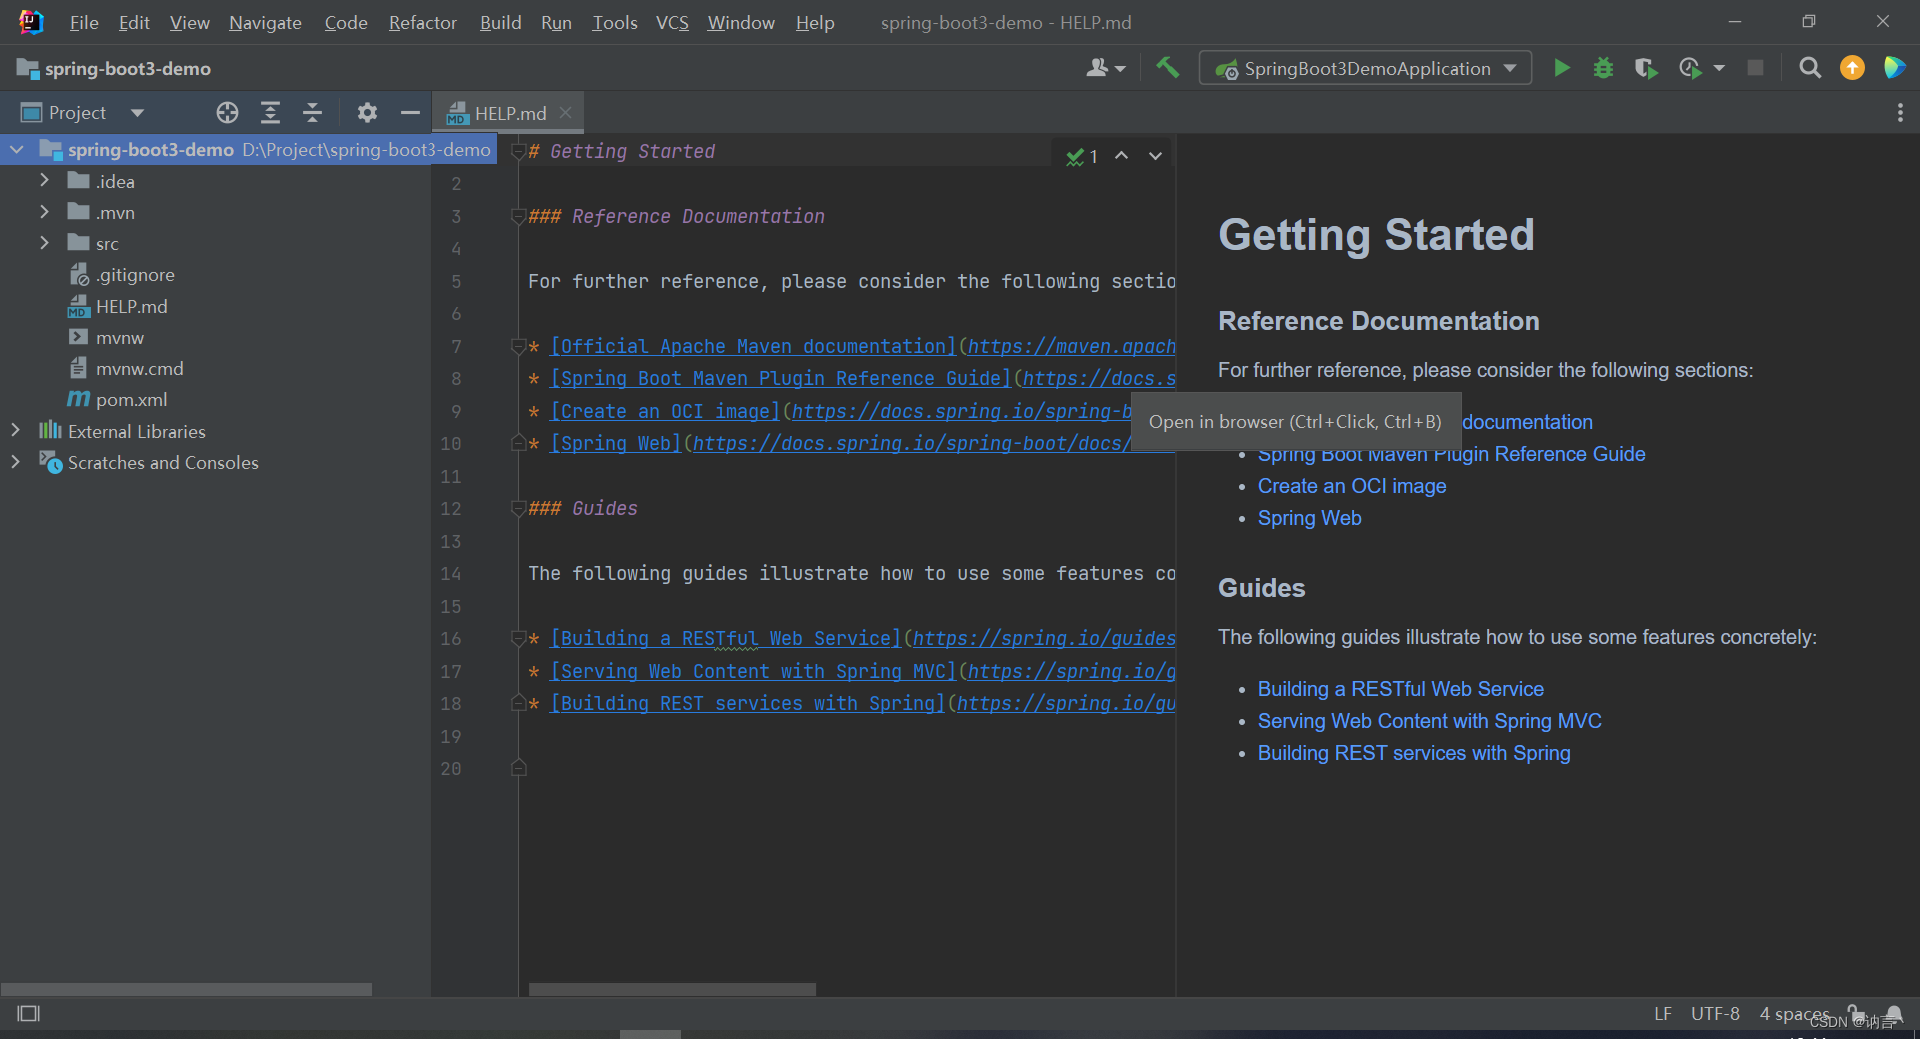1920x1039 pixels.
Task: Click the Stop square icon
Action: pos(1755,68)
